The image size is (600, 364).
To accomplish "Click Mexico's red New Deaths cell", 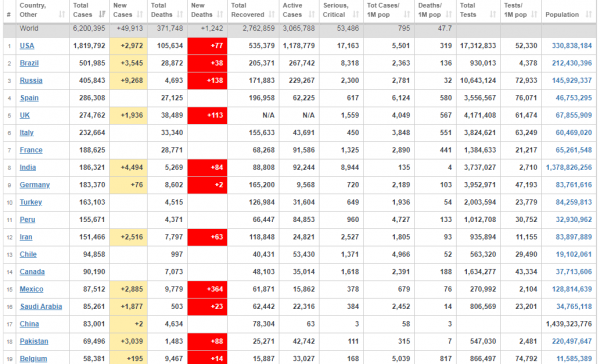I will click(x=207, y=289).
